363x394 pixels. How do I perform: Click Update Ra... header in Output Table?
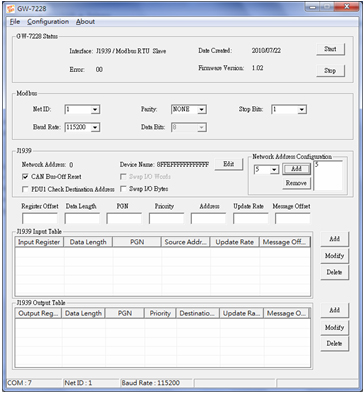(241, 313)
